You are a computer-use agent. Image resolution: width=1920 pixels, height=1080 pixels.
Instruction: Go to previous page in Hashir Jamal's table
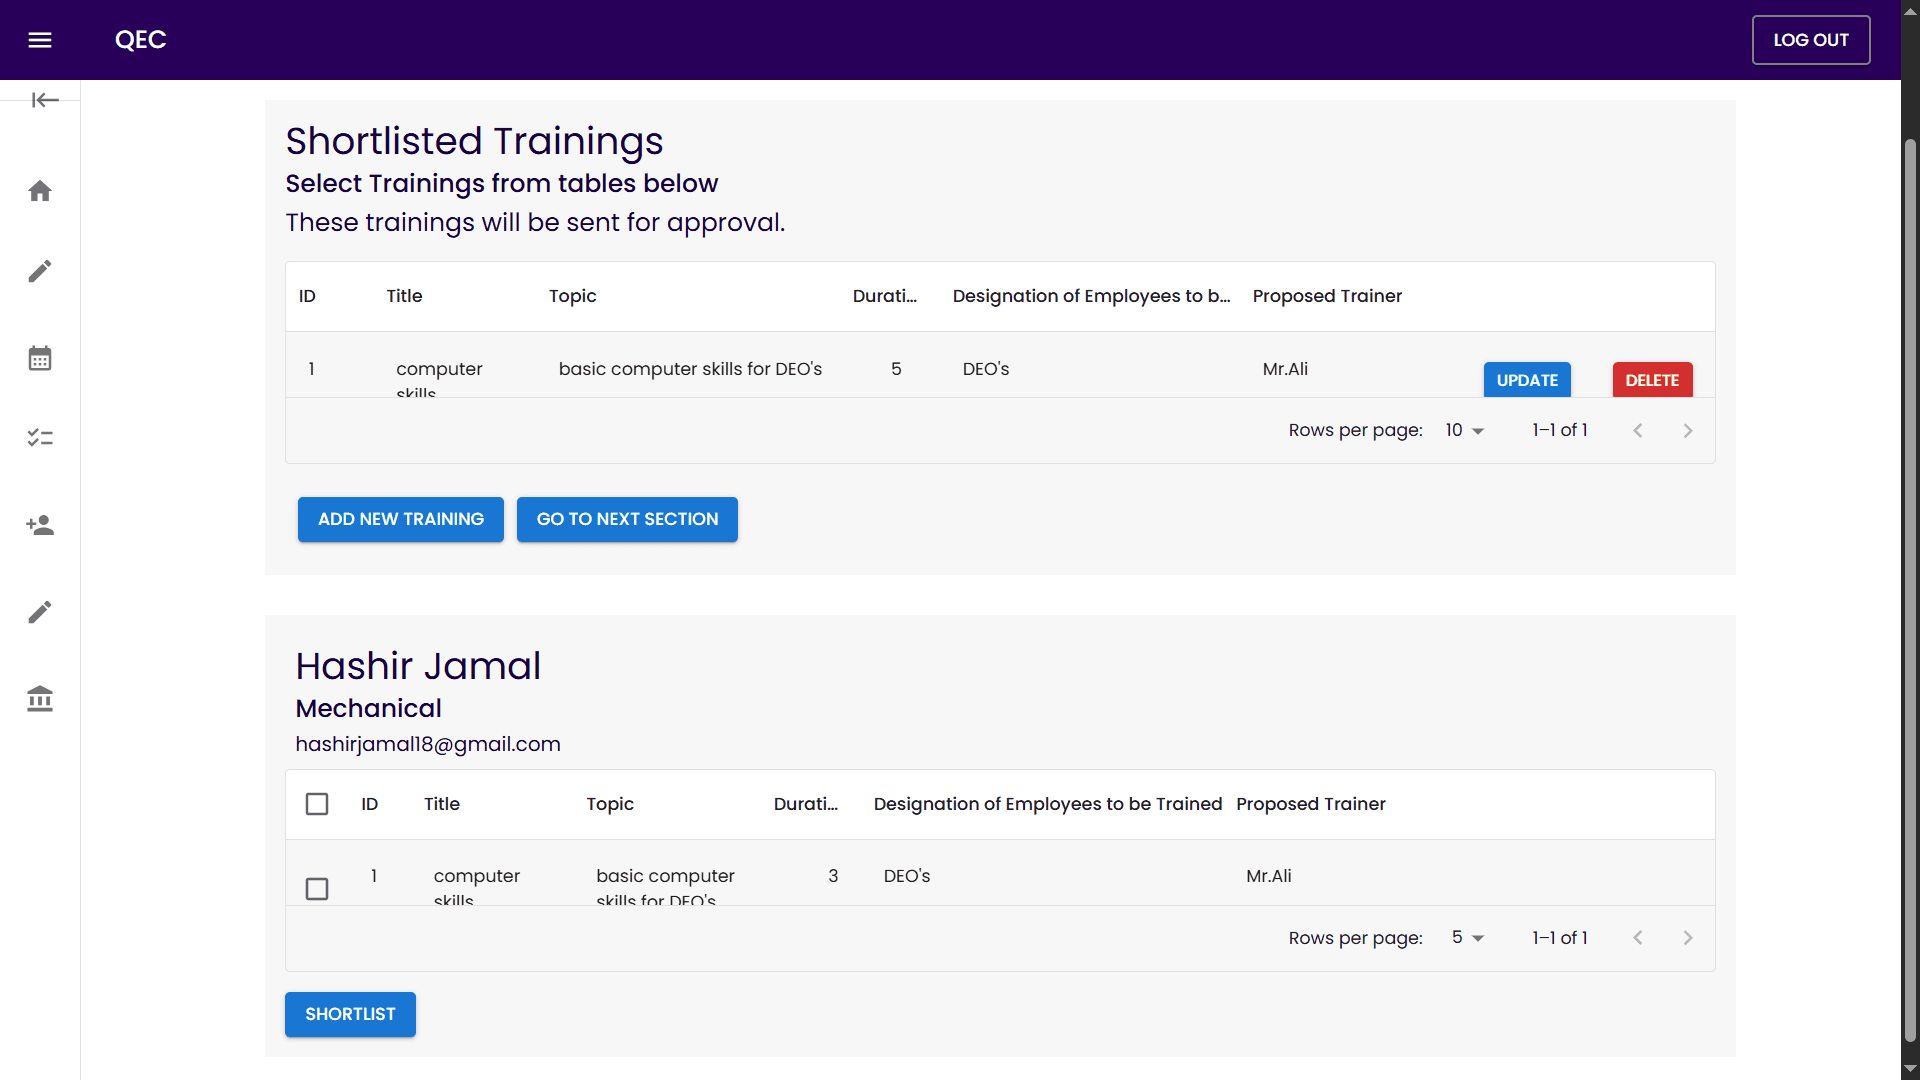point(1637,938)
